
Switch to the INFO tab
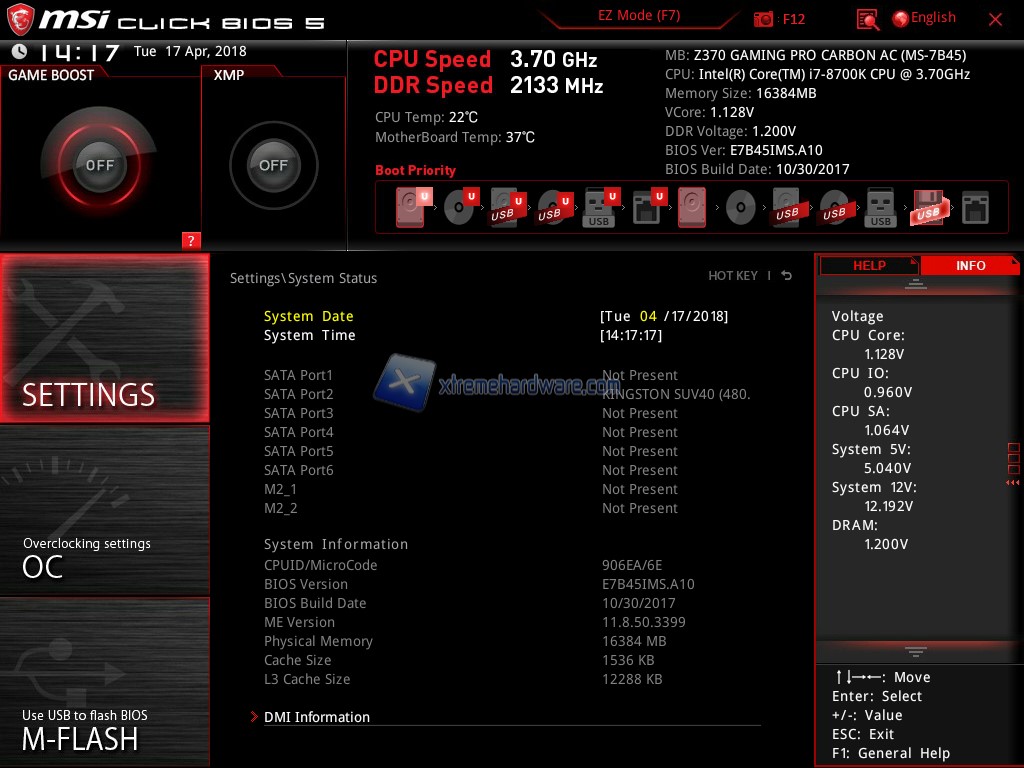point(970,265)
